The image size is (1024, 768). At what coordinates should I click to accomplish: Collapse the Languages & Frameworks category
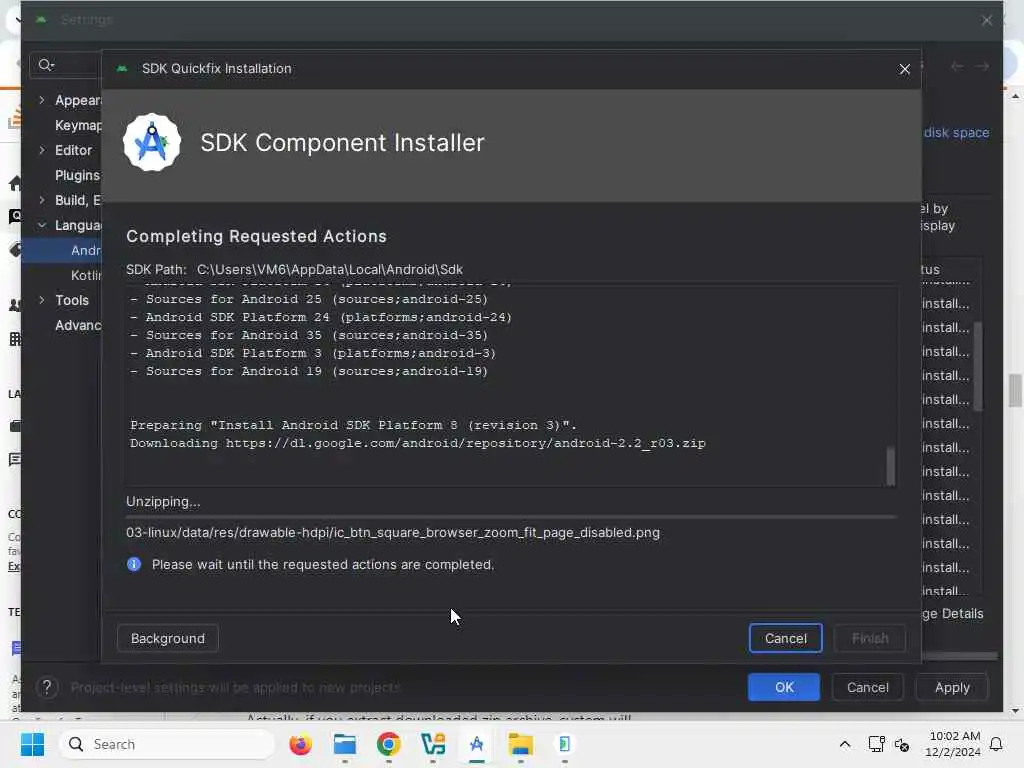click(42, 225)
